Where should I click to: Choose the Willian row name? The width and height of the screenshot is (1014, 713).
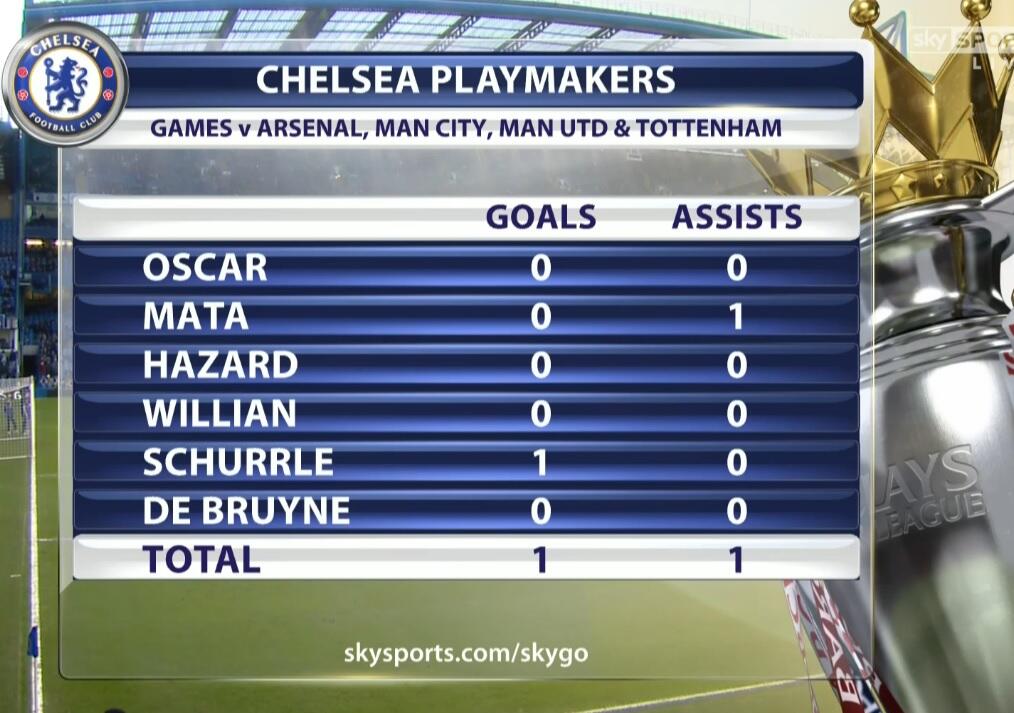pyautogui.click(x=220, y=413)
